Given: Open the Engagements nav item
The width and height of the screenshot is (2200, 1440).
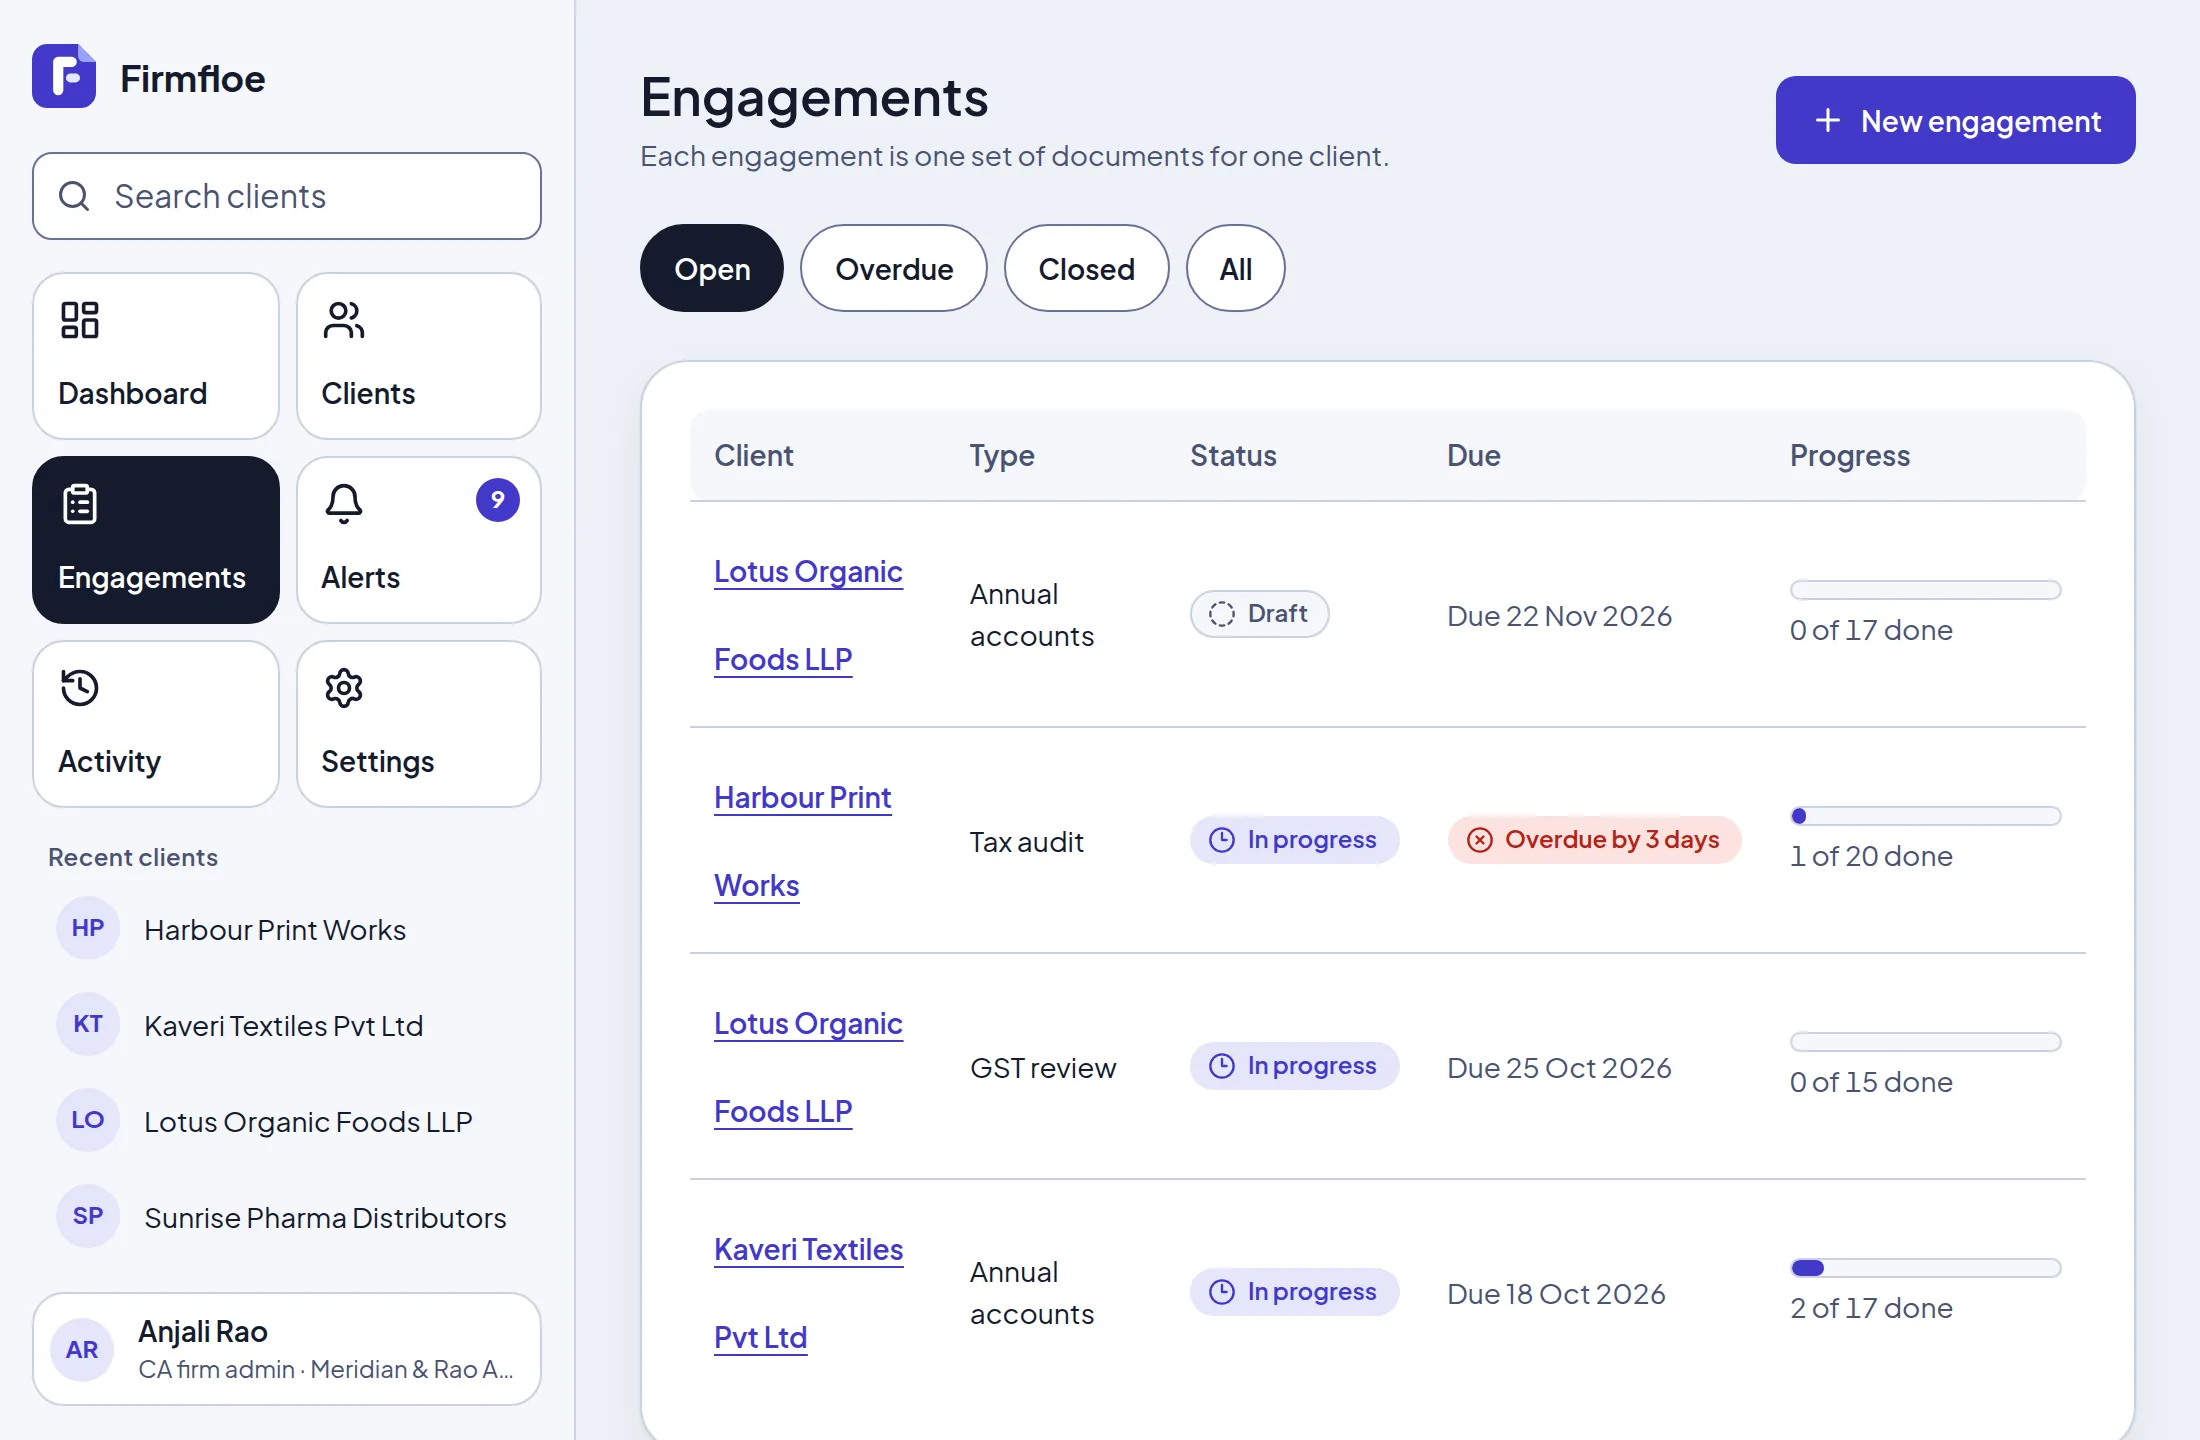Looking at the screenshot, I should coord(156,540).
